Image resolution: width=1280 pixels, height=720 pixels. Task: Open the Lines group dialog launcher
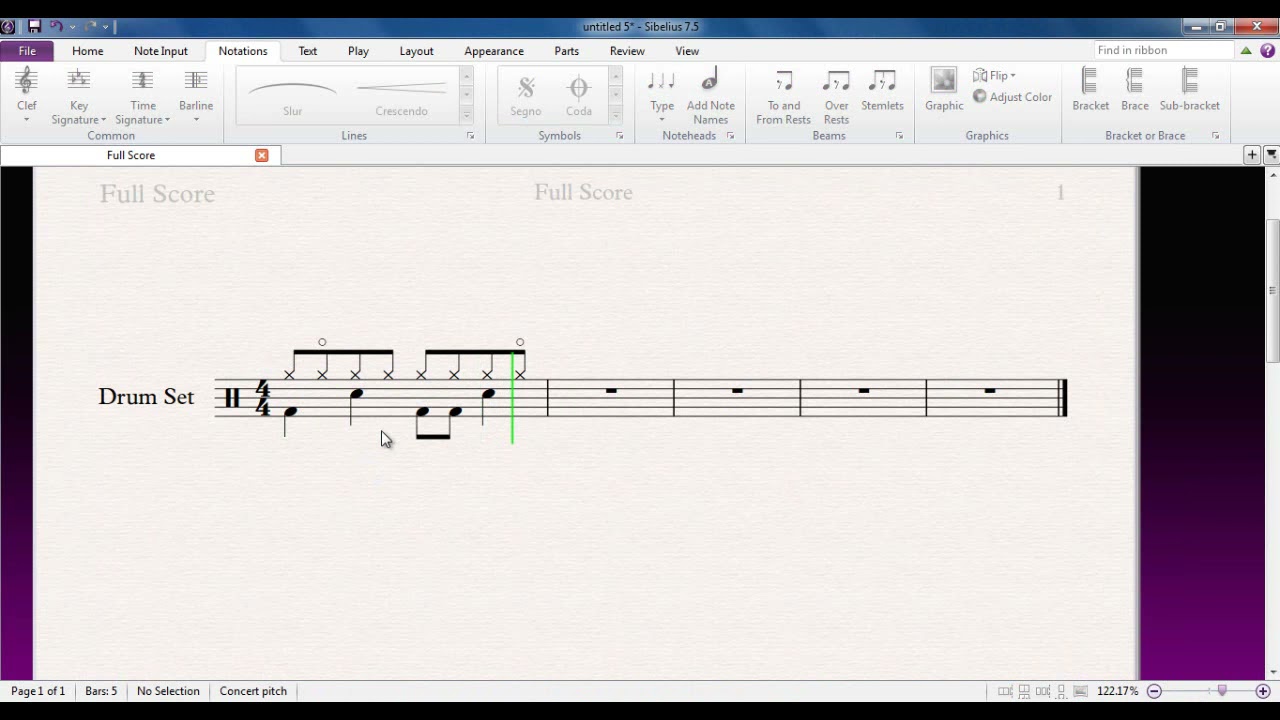click(470, 136)
